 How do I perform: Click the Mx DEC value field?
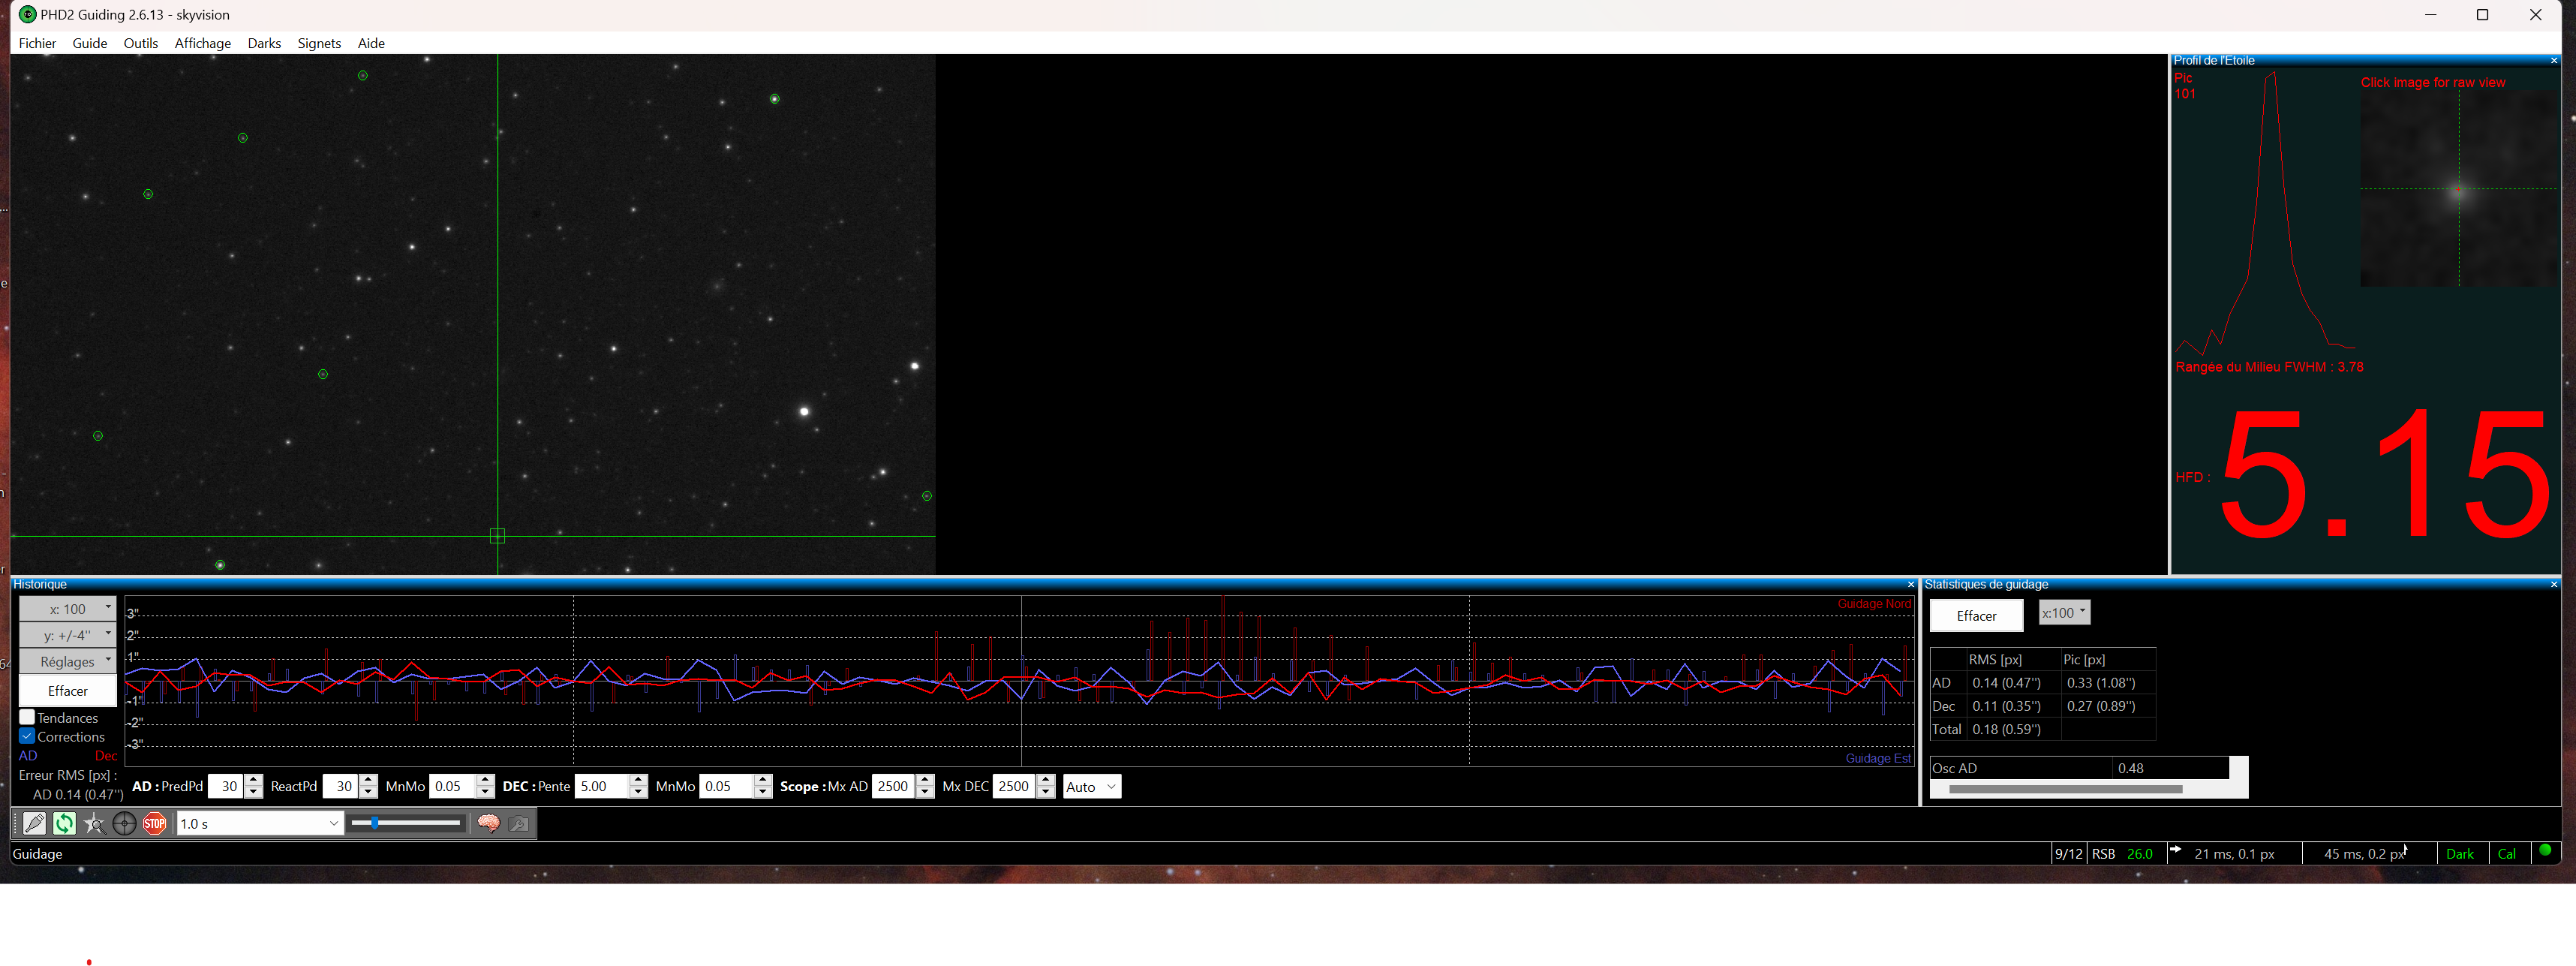click(x=1015, y=786)
